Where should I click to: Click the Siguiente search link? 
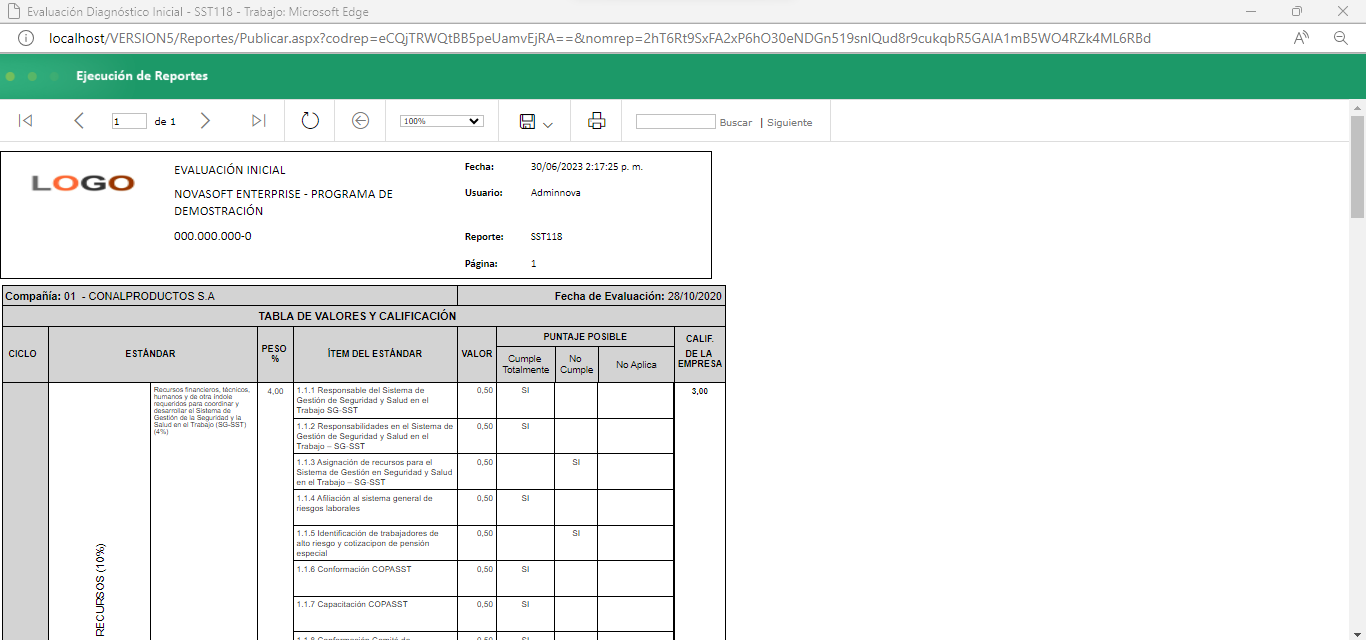coord(789,123)
